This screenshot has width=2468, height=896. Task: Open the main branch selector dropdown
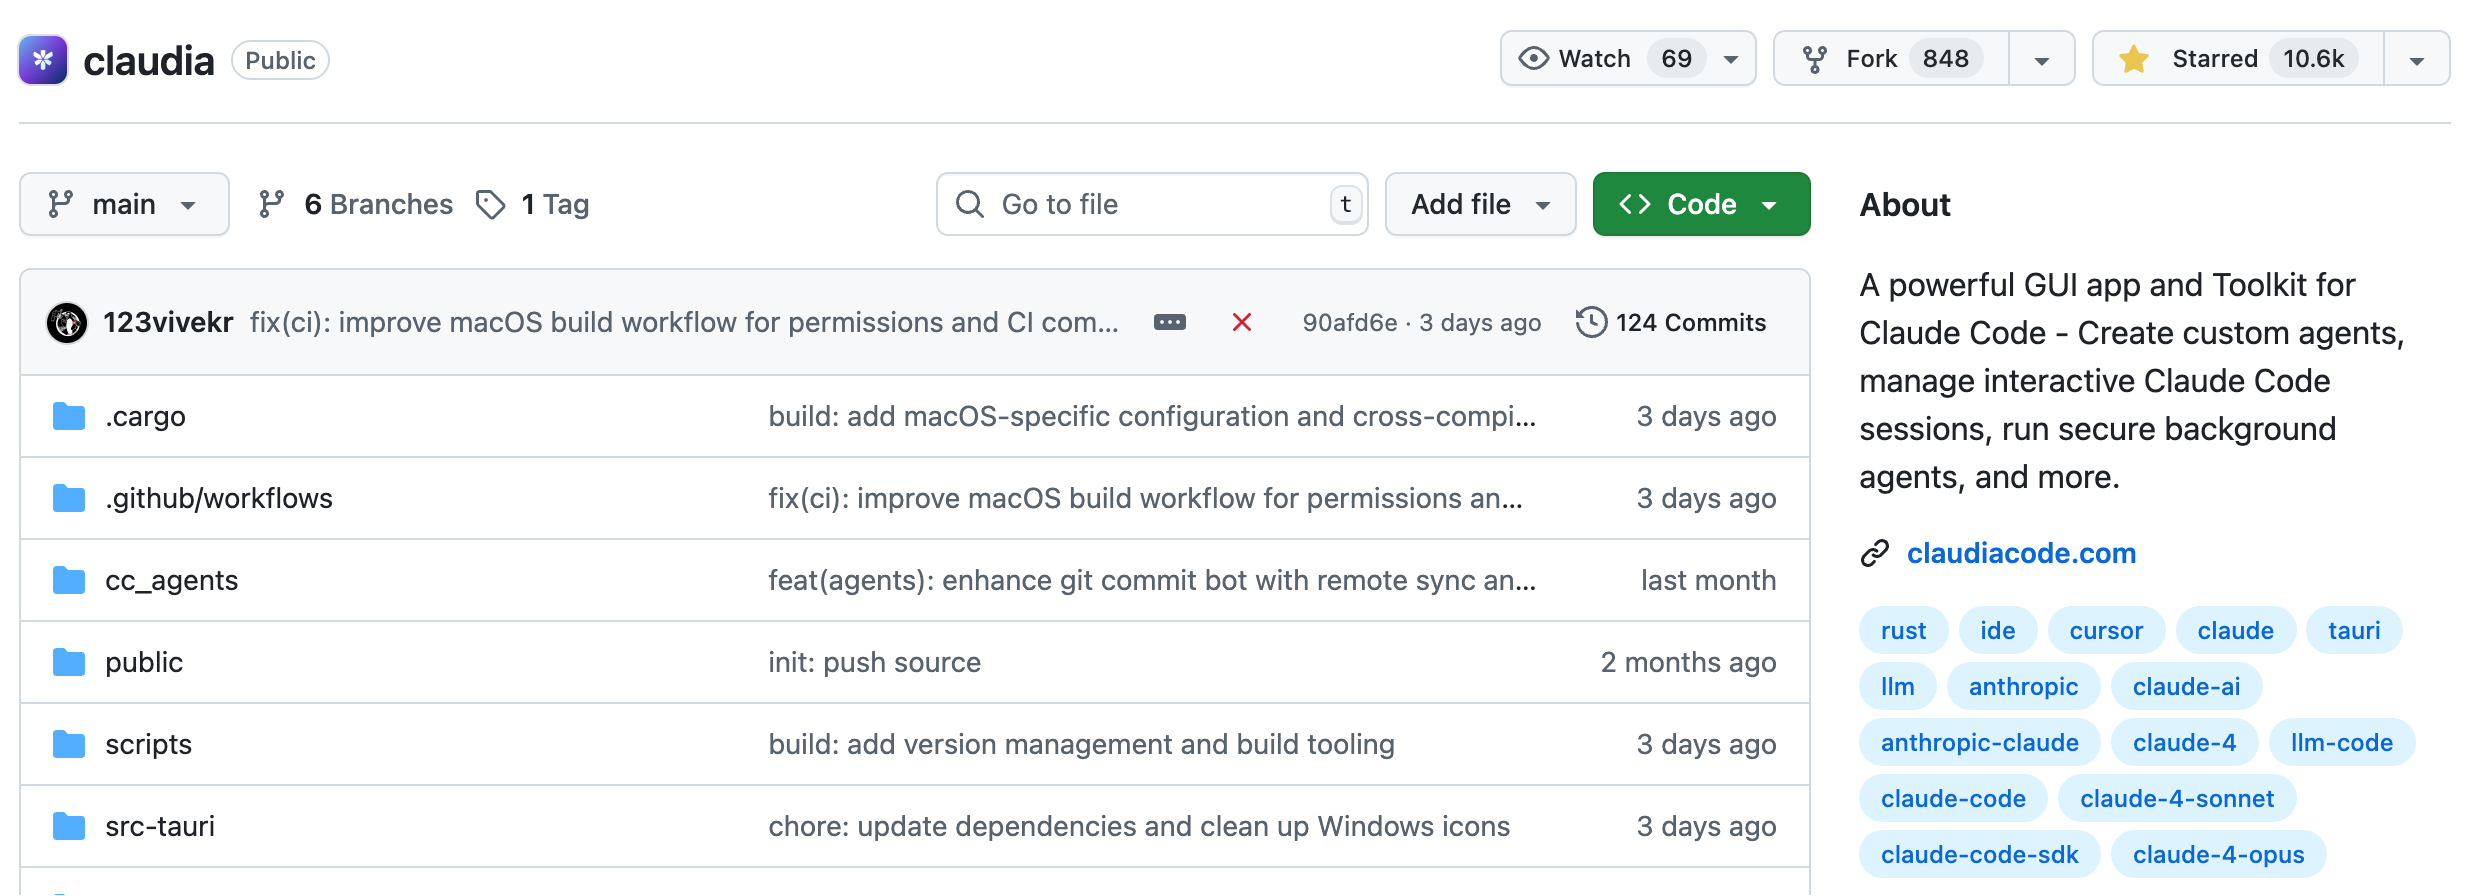click(x=124, y=204)
